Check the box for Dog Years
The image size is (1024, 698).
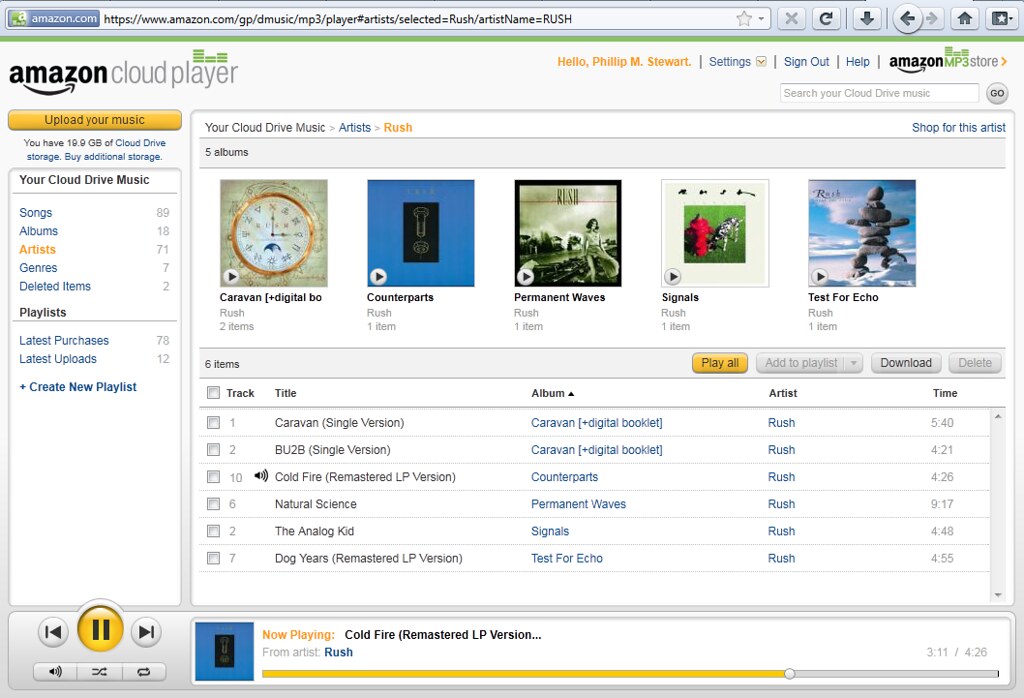(x=213, y=558)
